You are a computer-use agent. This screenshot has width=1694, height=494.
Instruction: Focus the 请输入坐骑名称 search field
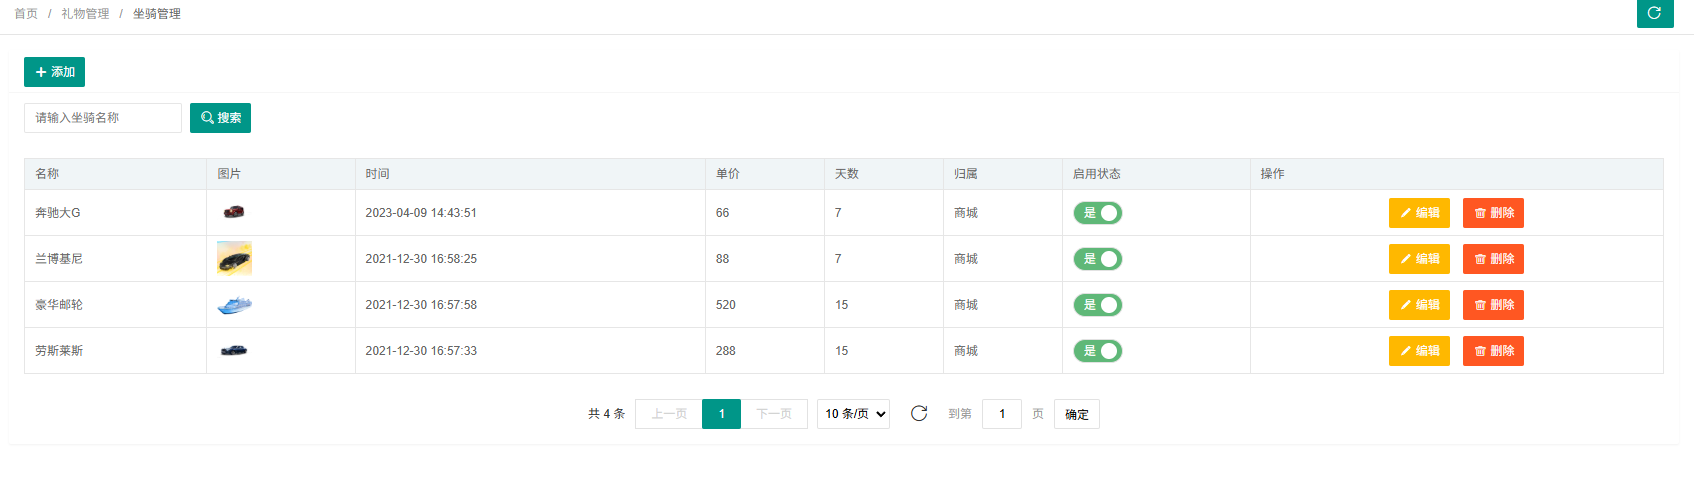click(102, 118)
